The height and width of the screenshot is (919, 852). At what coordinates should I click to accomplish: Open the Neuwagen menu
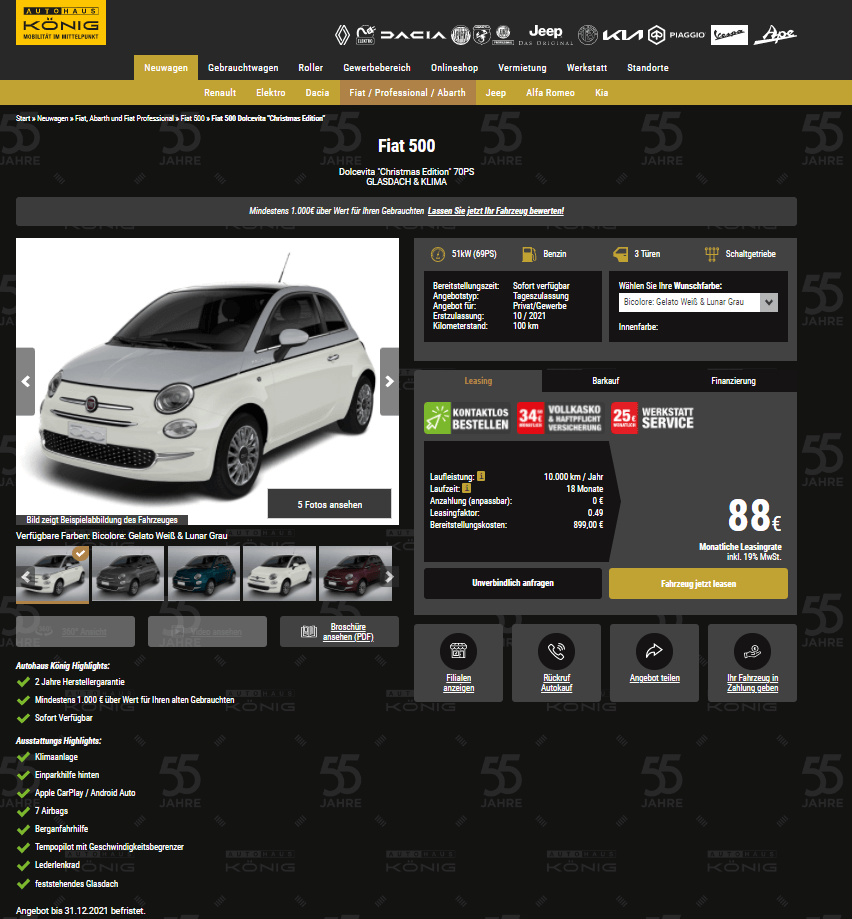pos(166,67)
